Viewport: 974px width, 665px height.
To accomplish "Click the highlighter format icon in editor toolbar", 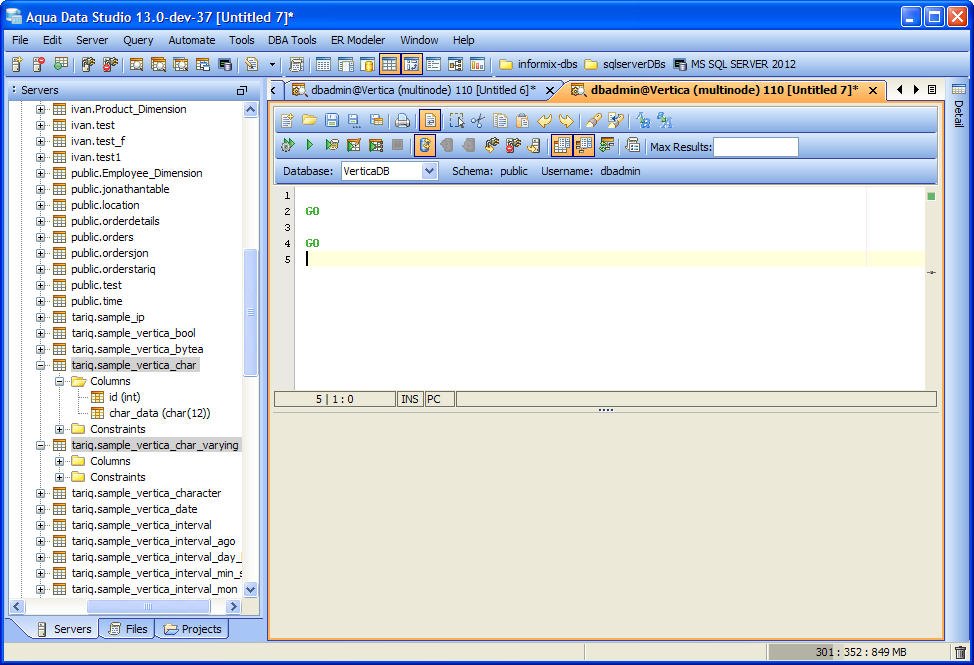I will click(593, 120).
